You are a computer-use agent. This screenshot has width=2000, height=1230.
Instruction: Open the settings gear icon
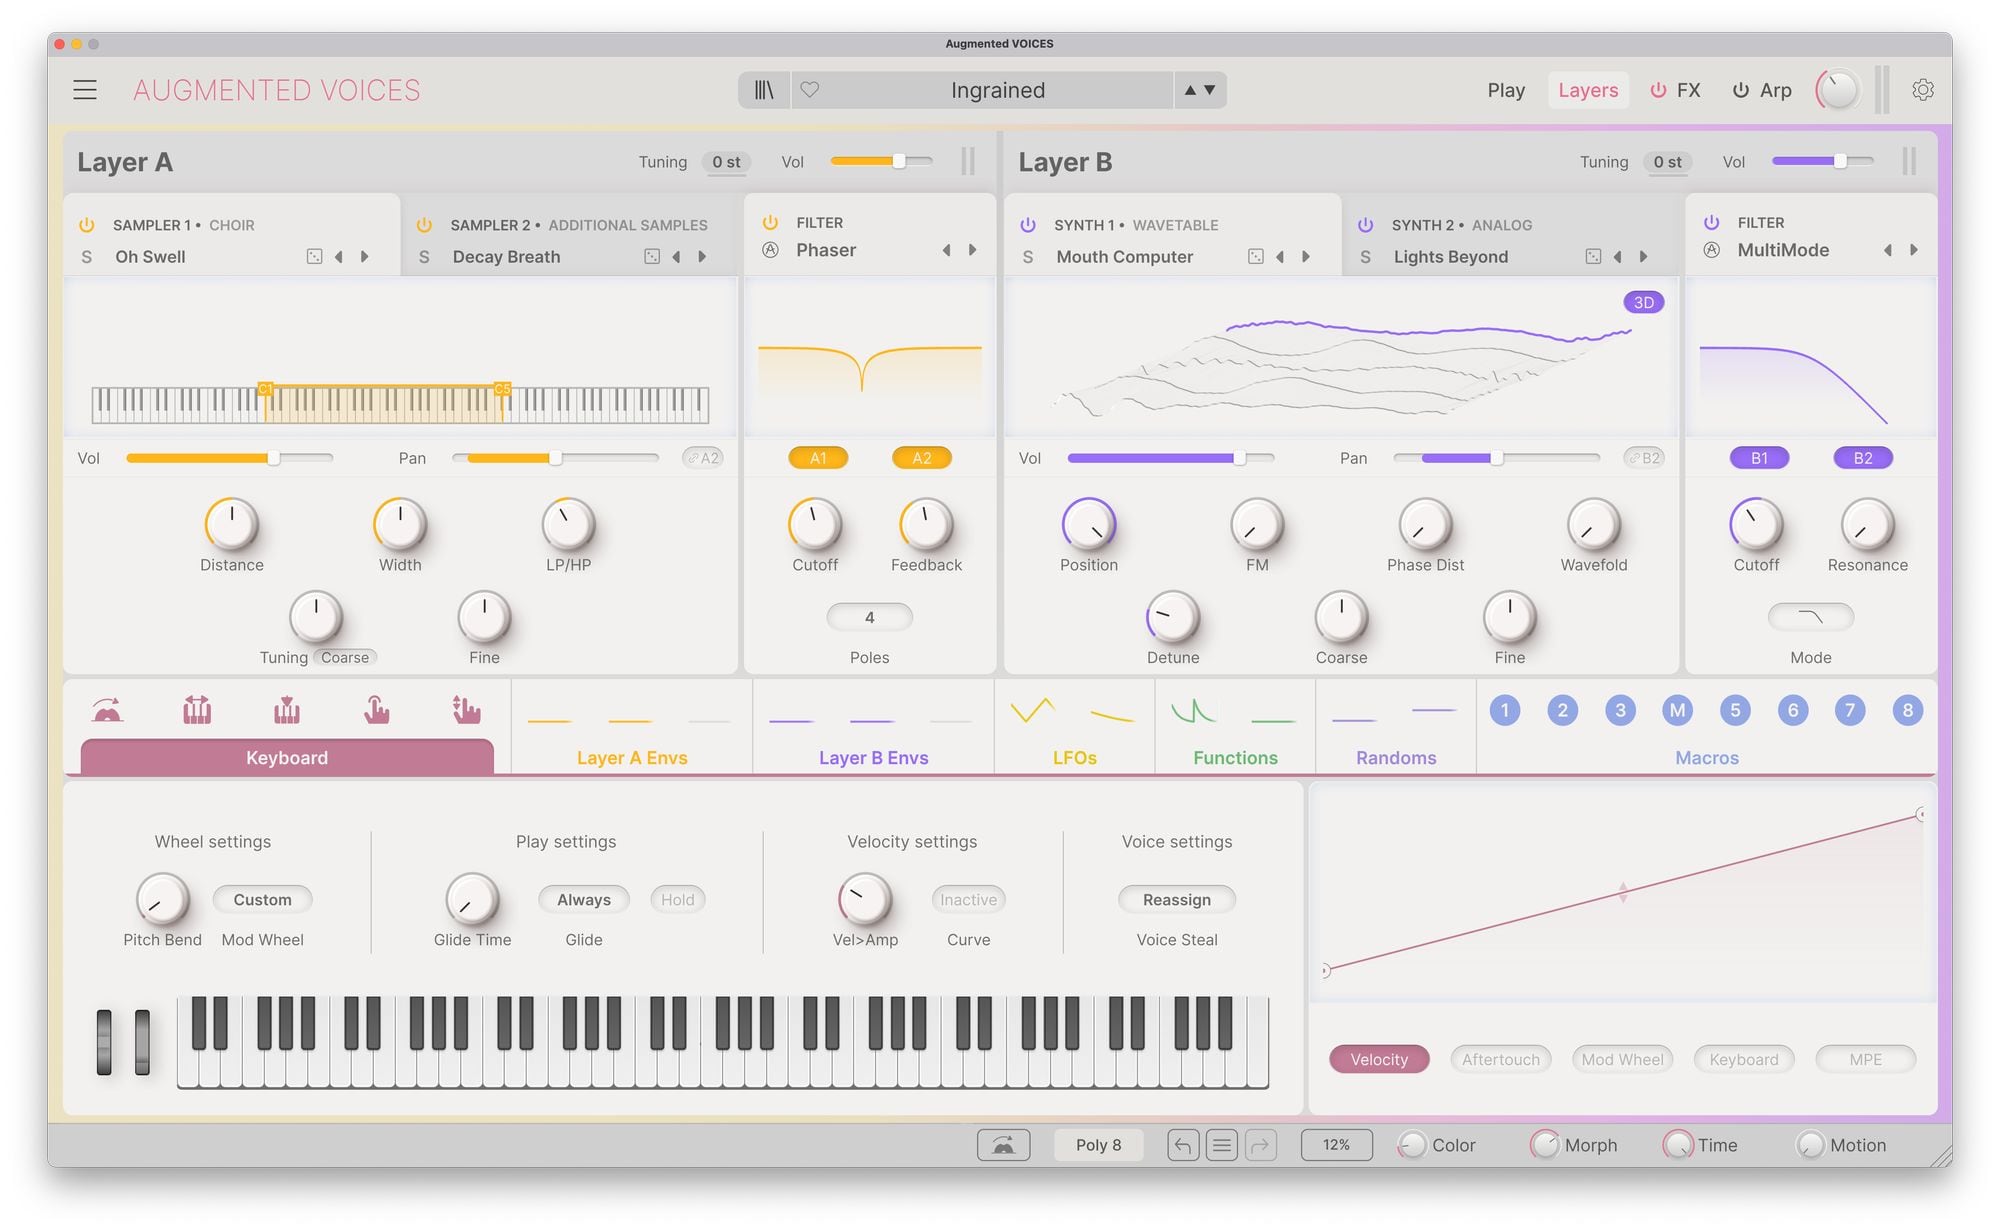tap(1922, 90)
